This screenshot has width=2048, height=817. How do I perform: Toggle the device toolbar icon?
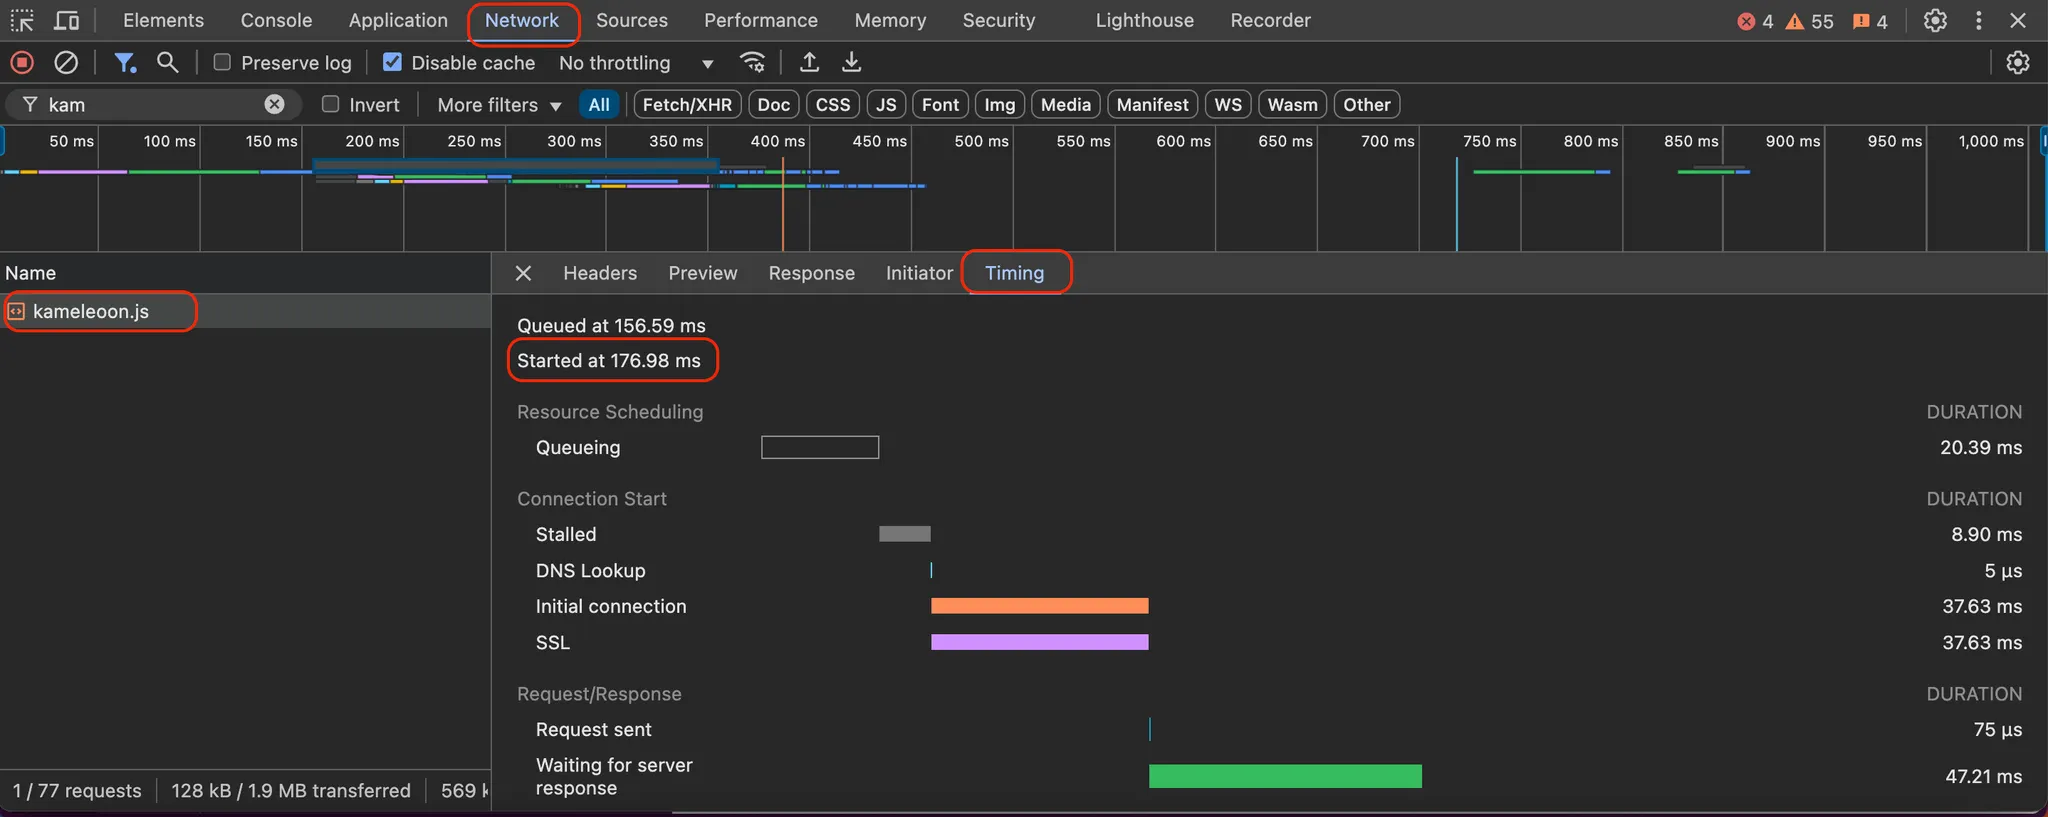[67, 20]
